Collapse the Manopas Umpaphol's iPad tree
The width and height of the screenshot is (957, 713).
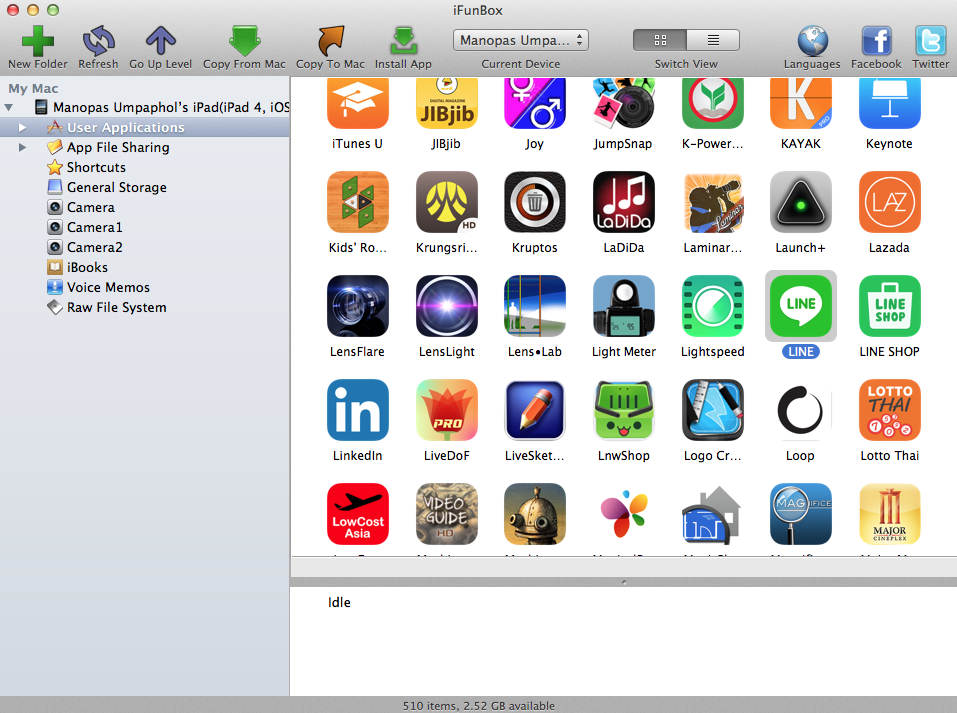pos(9,107)
